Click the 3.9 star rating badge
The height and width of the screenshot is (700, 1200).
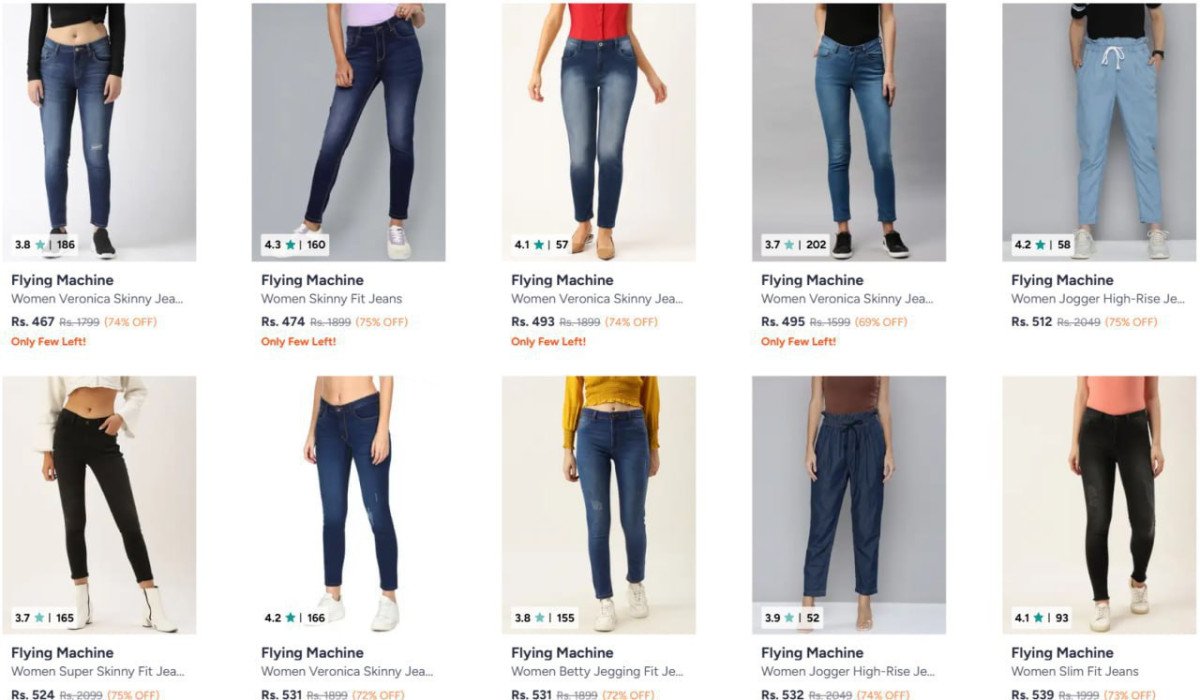pyautogui.click(x=792, y=618)
